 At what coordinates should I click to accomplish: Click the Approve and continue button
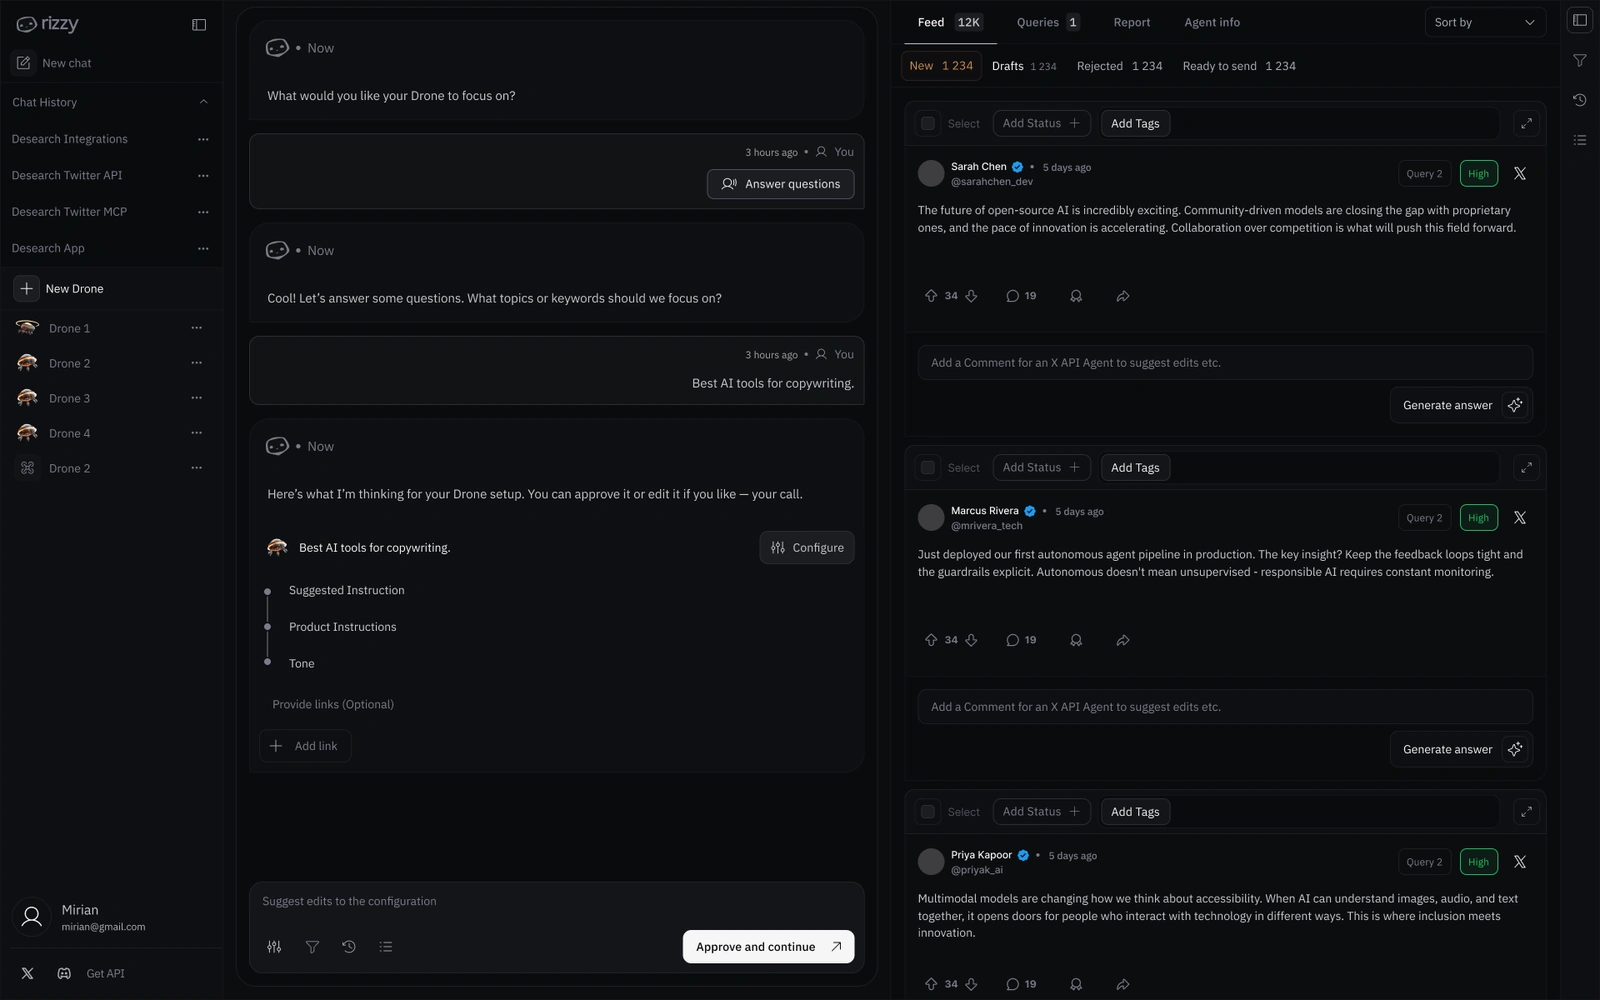(768, 947)
